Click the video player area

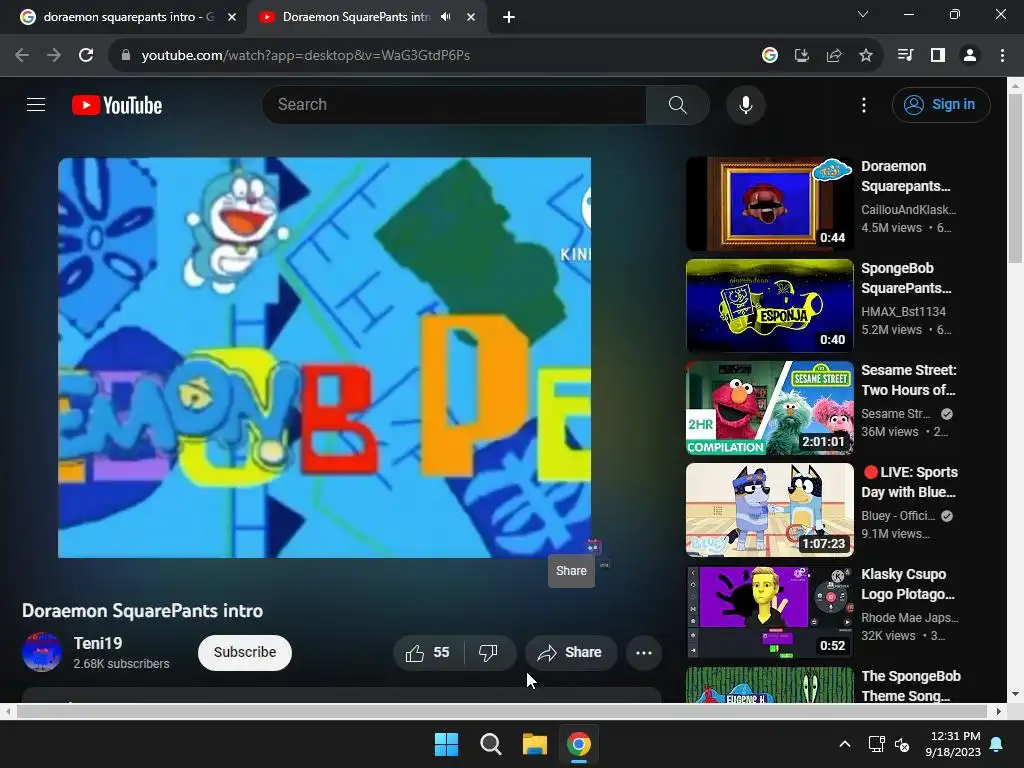click(x=325, y=357)
